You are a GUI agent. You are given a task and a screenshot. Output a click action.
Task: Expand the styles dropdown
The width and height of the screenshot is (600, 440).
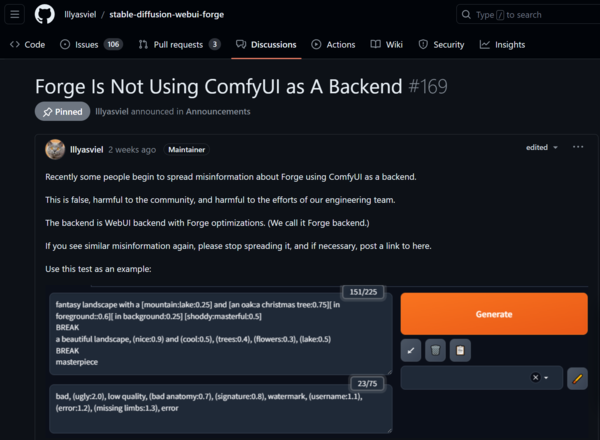547,378
